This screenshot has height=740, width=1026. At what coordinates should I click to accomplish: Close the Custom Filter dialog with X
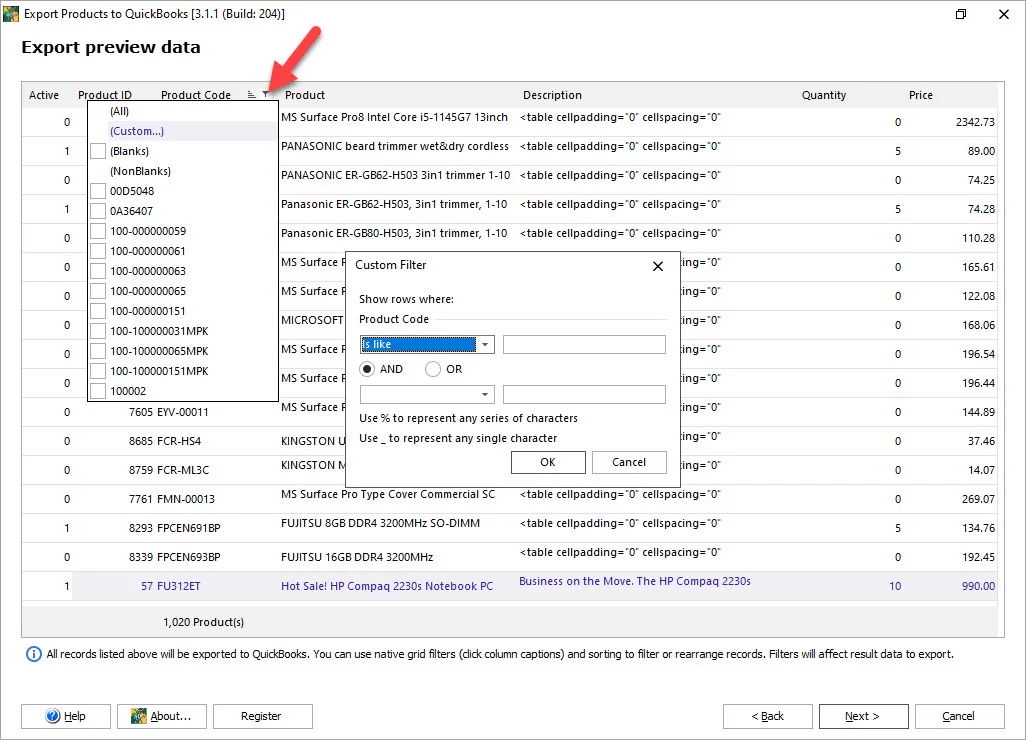tap(658, 266)
